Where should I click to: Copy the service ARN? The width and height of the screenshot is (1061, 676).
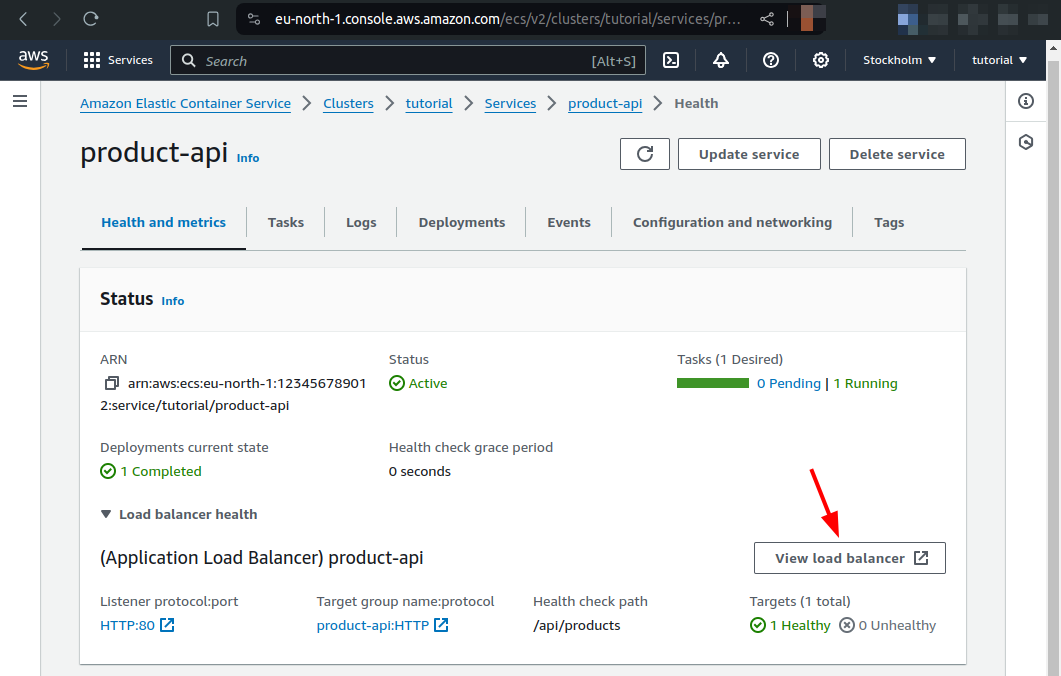(x=112, y=384)
